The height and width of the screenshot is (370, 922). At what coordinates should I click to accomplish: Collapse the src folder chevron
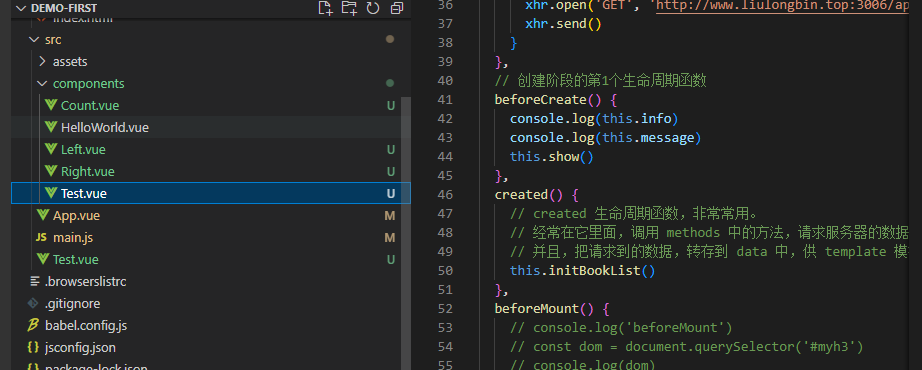pyautogui.click(x=34, y=39)
